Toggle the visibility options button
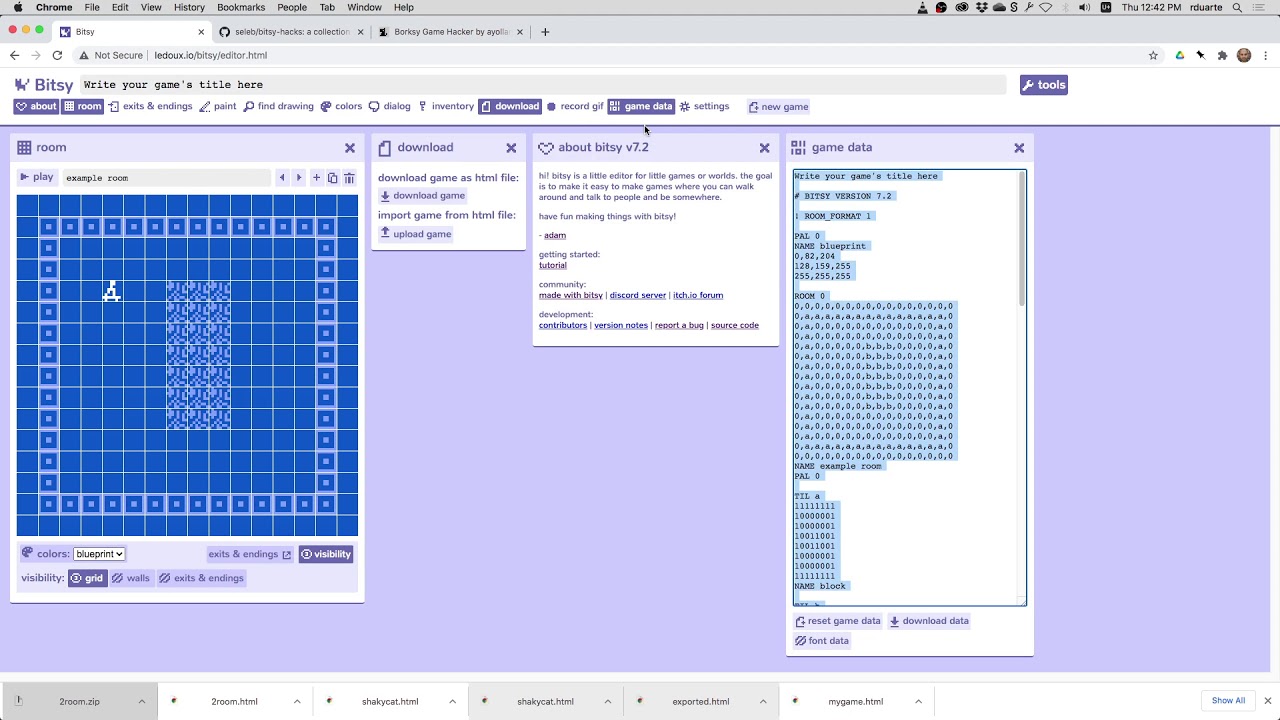Image resolution: width=1280 pixels, height=720 pixels. (327, 554)
